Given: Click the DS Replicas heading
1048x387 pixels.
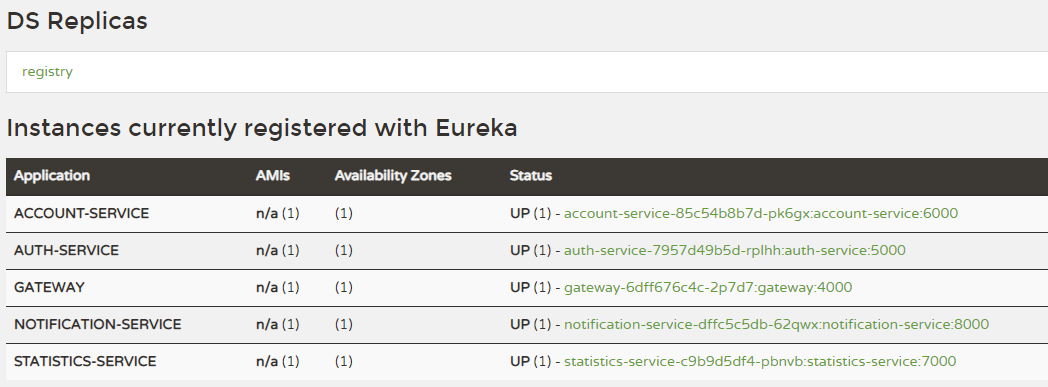Looking at the screenshot, I should click(77, 21).
